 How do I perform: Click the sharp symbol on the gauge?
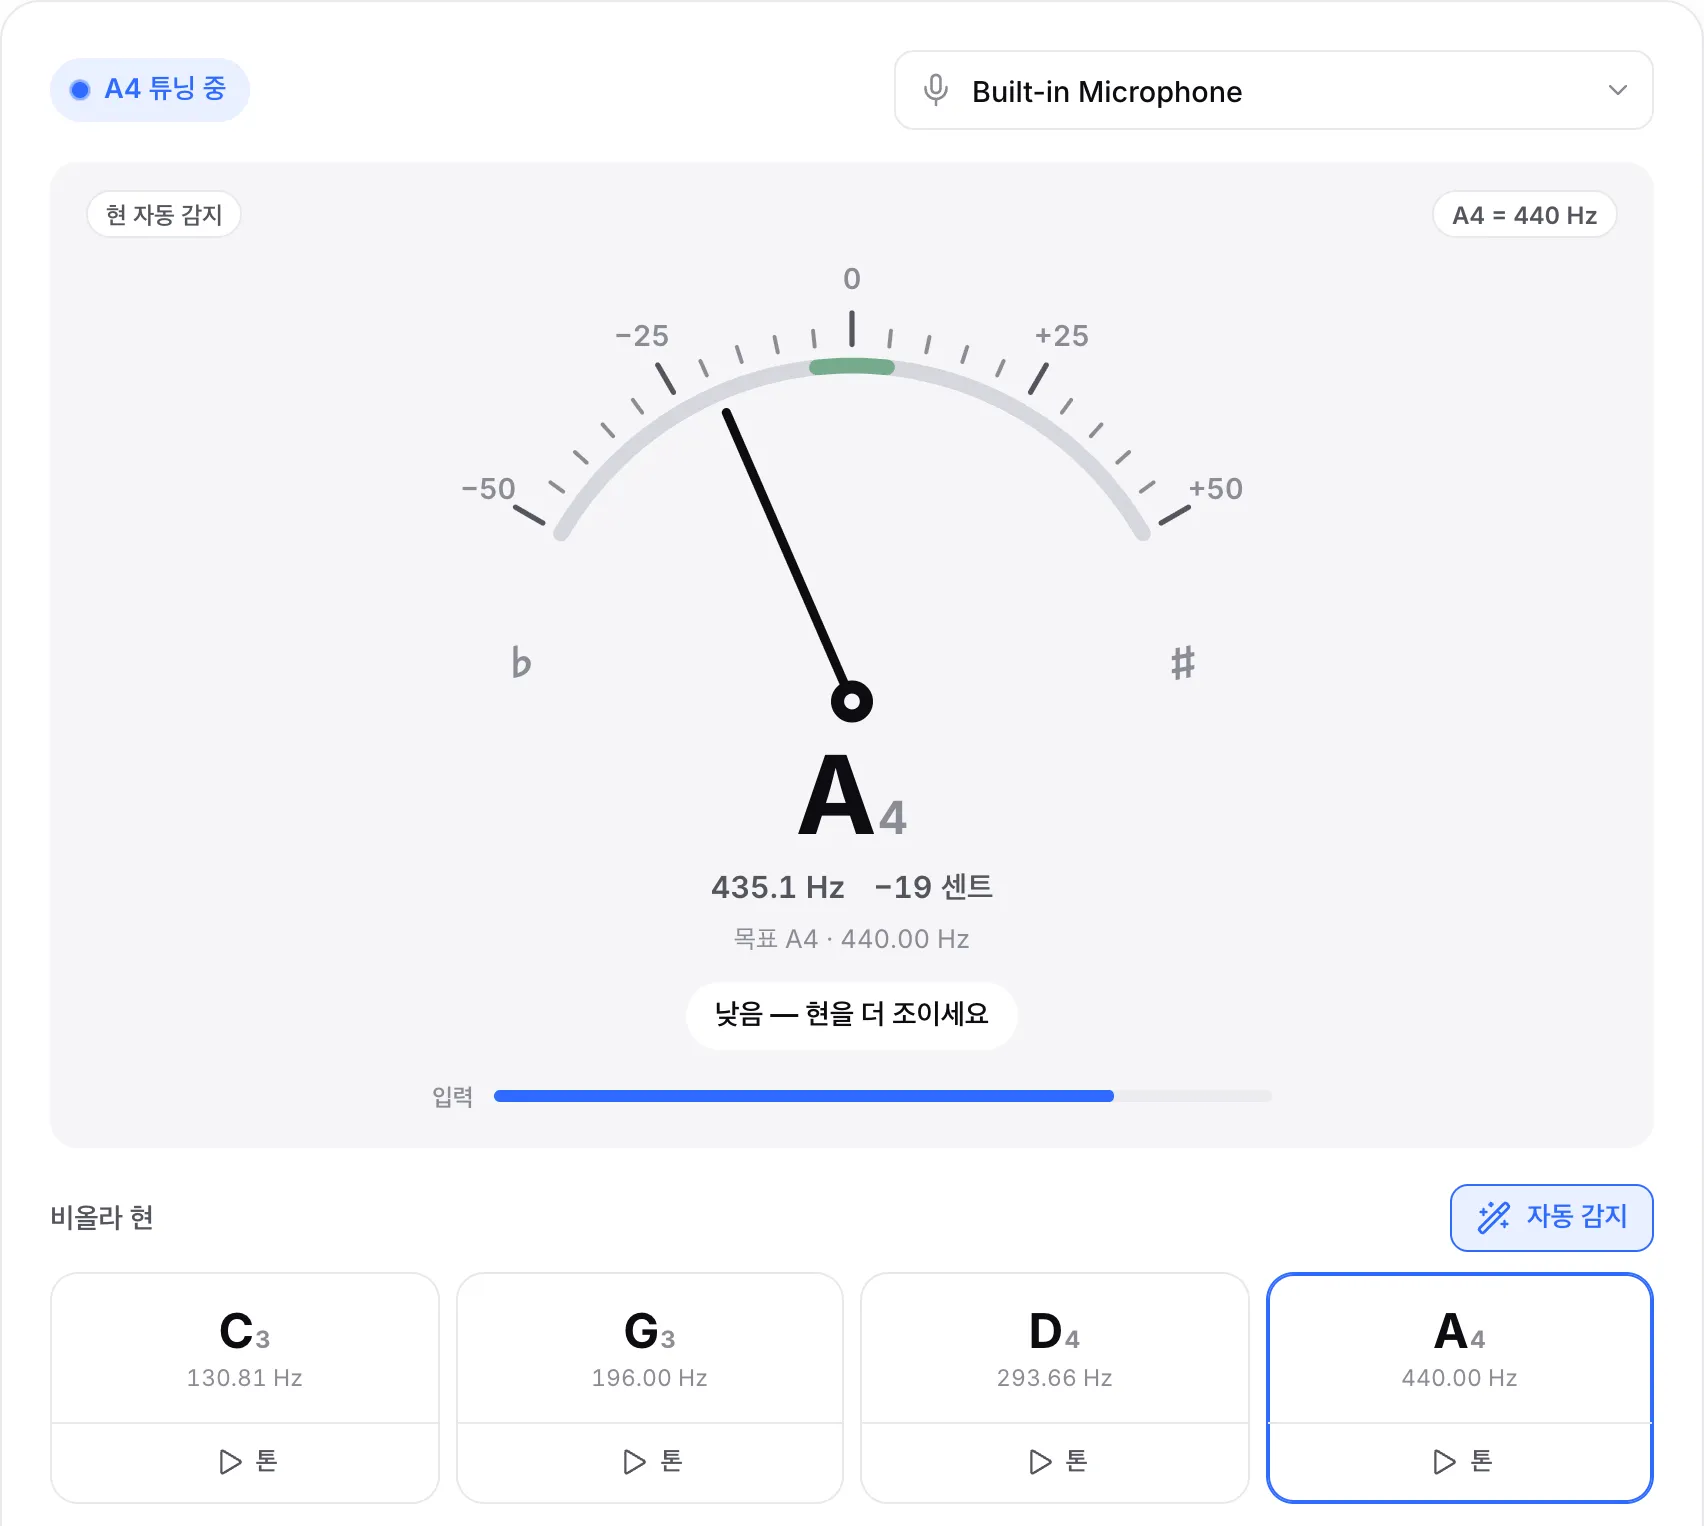[1183, 662]
